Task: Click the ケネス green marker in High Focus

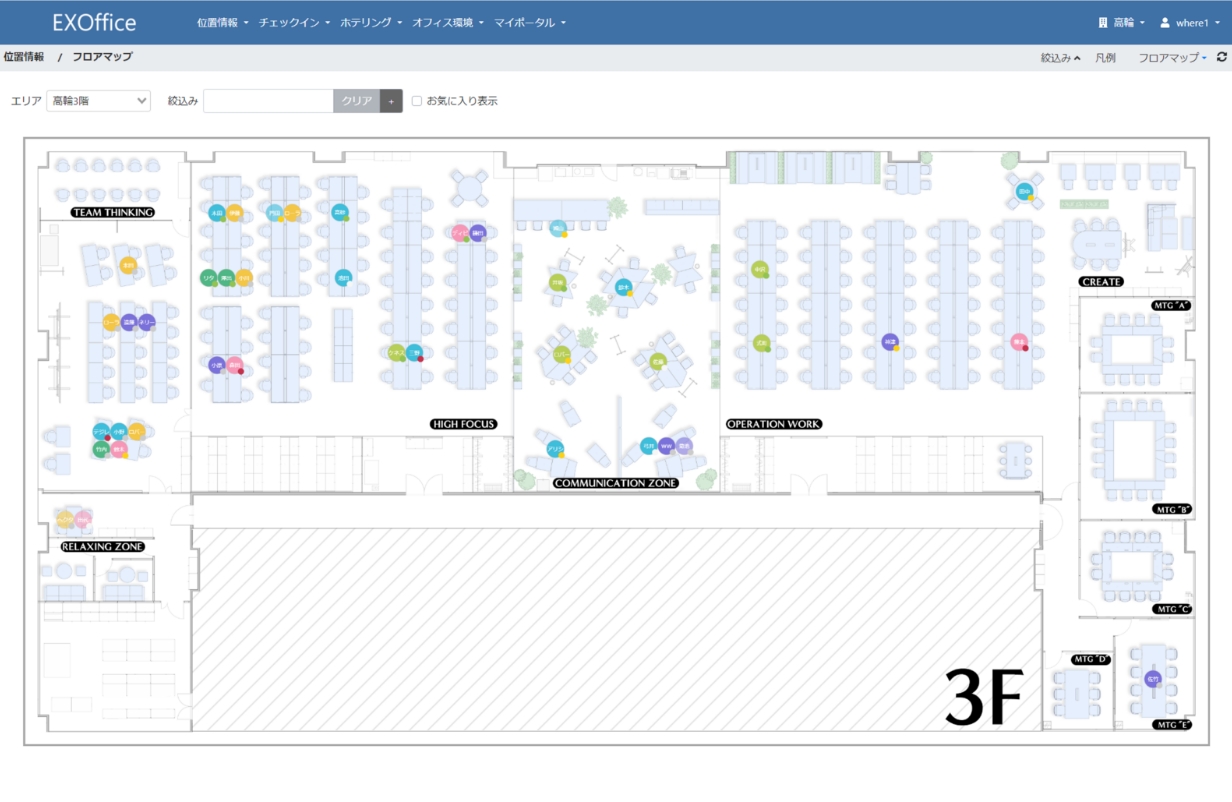Action: [x=396, y=352]
